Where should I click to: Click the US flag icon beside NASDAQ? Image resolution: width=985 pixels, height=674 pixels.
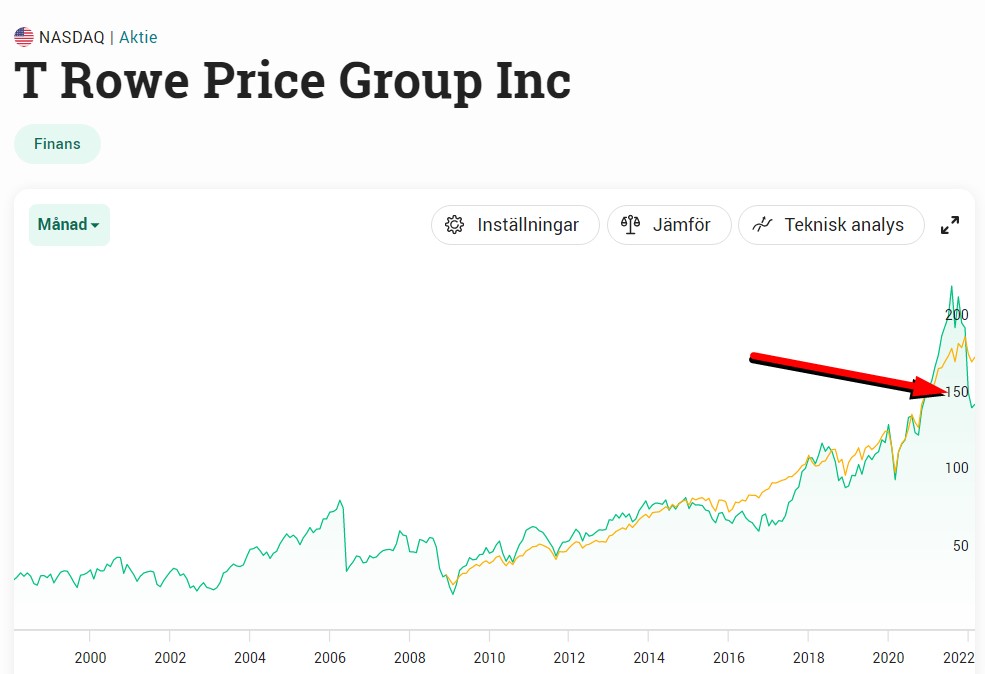point(24,38)
